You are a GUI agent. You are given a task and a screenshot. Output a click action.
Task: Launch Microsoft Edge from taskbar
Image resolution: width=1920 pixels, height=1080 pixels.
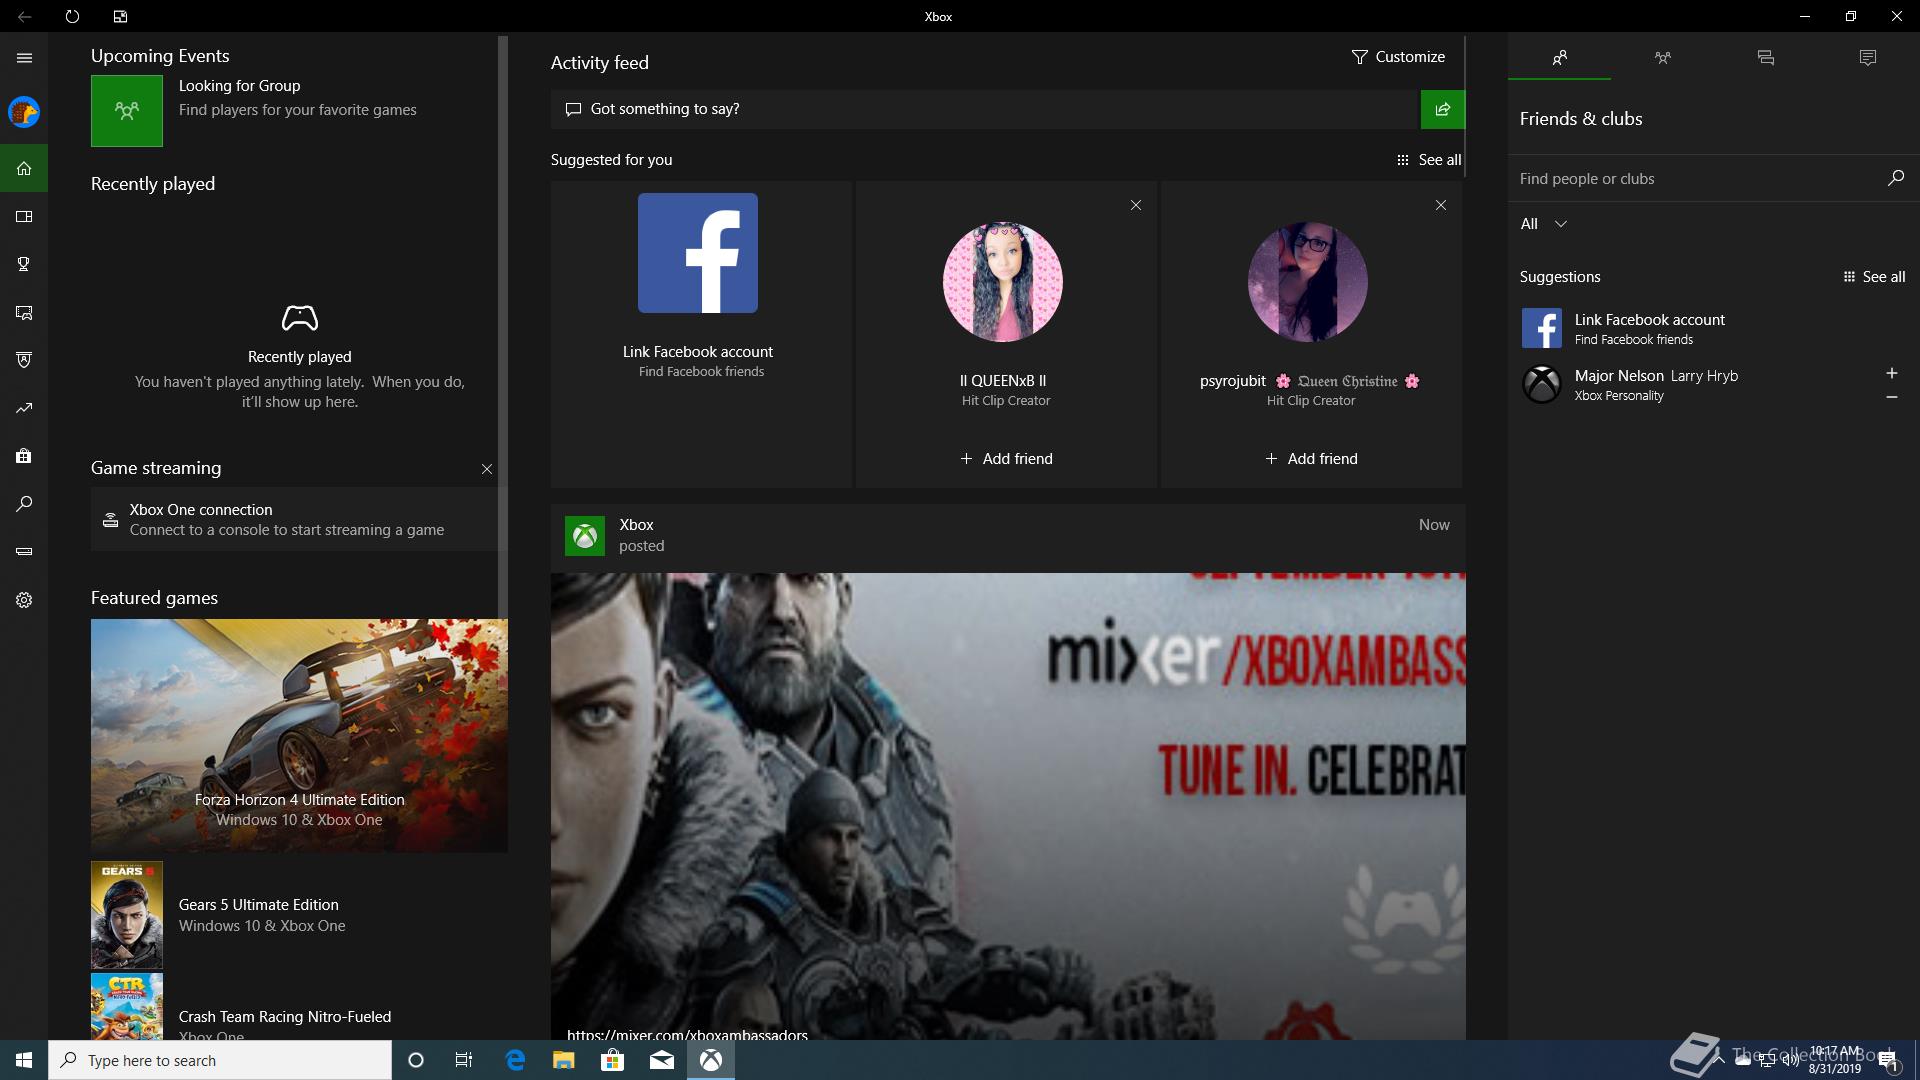(x=515, y=1060)
